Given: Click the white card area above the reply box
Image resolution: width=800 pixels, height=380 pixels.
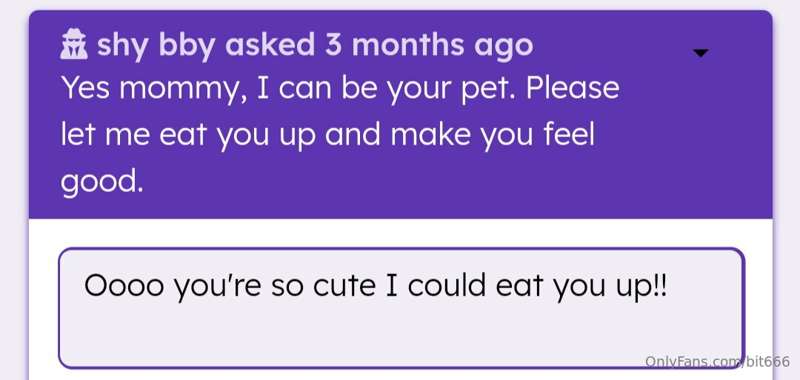Looking at the screenshot, I should [401, 234].
